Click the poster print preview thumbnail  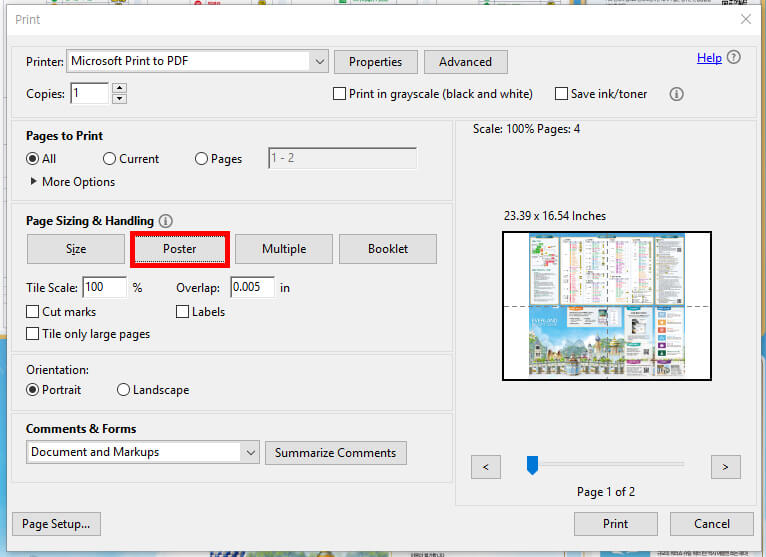607,306
